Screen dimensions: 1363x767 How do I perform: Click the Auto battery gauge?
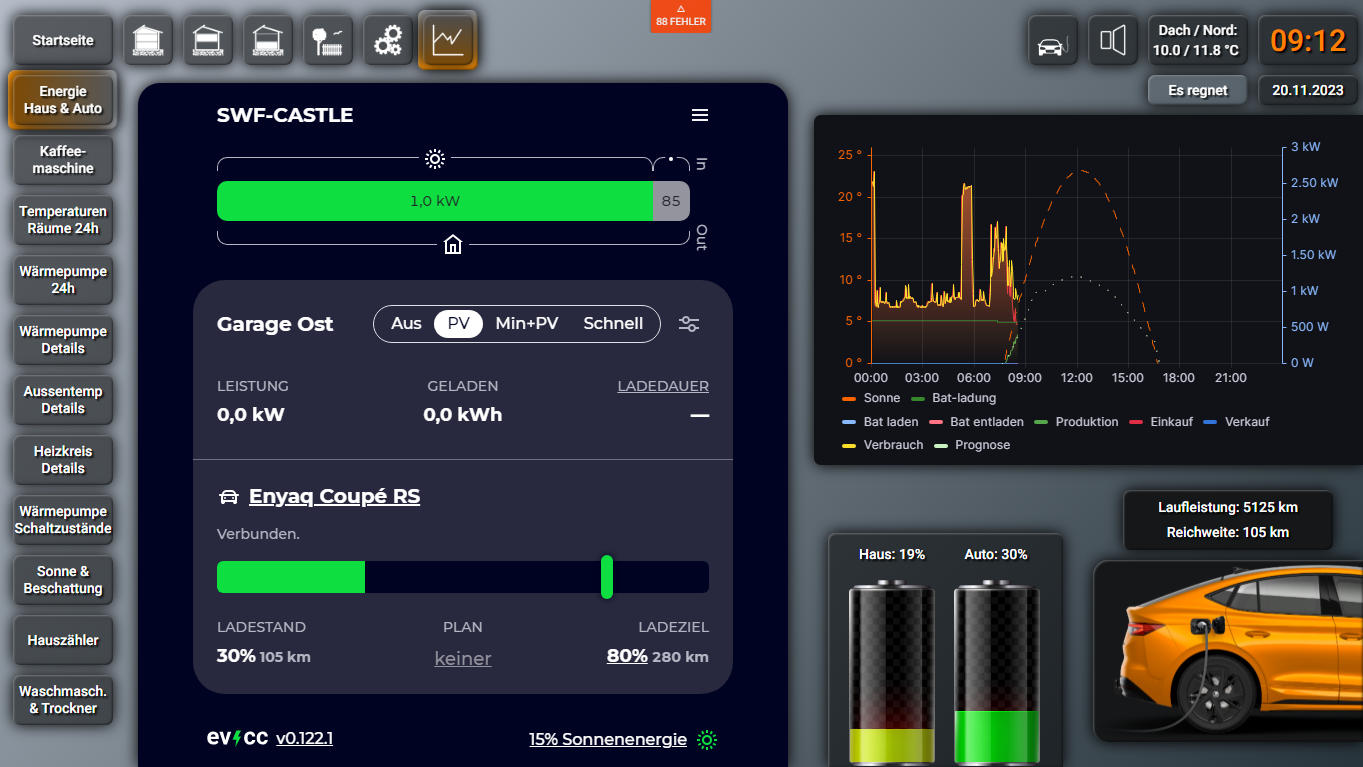tap(996, 673)
